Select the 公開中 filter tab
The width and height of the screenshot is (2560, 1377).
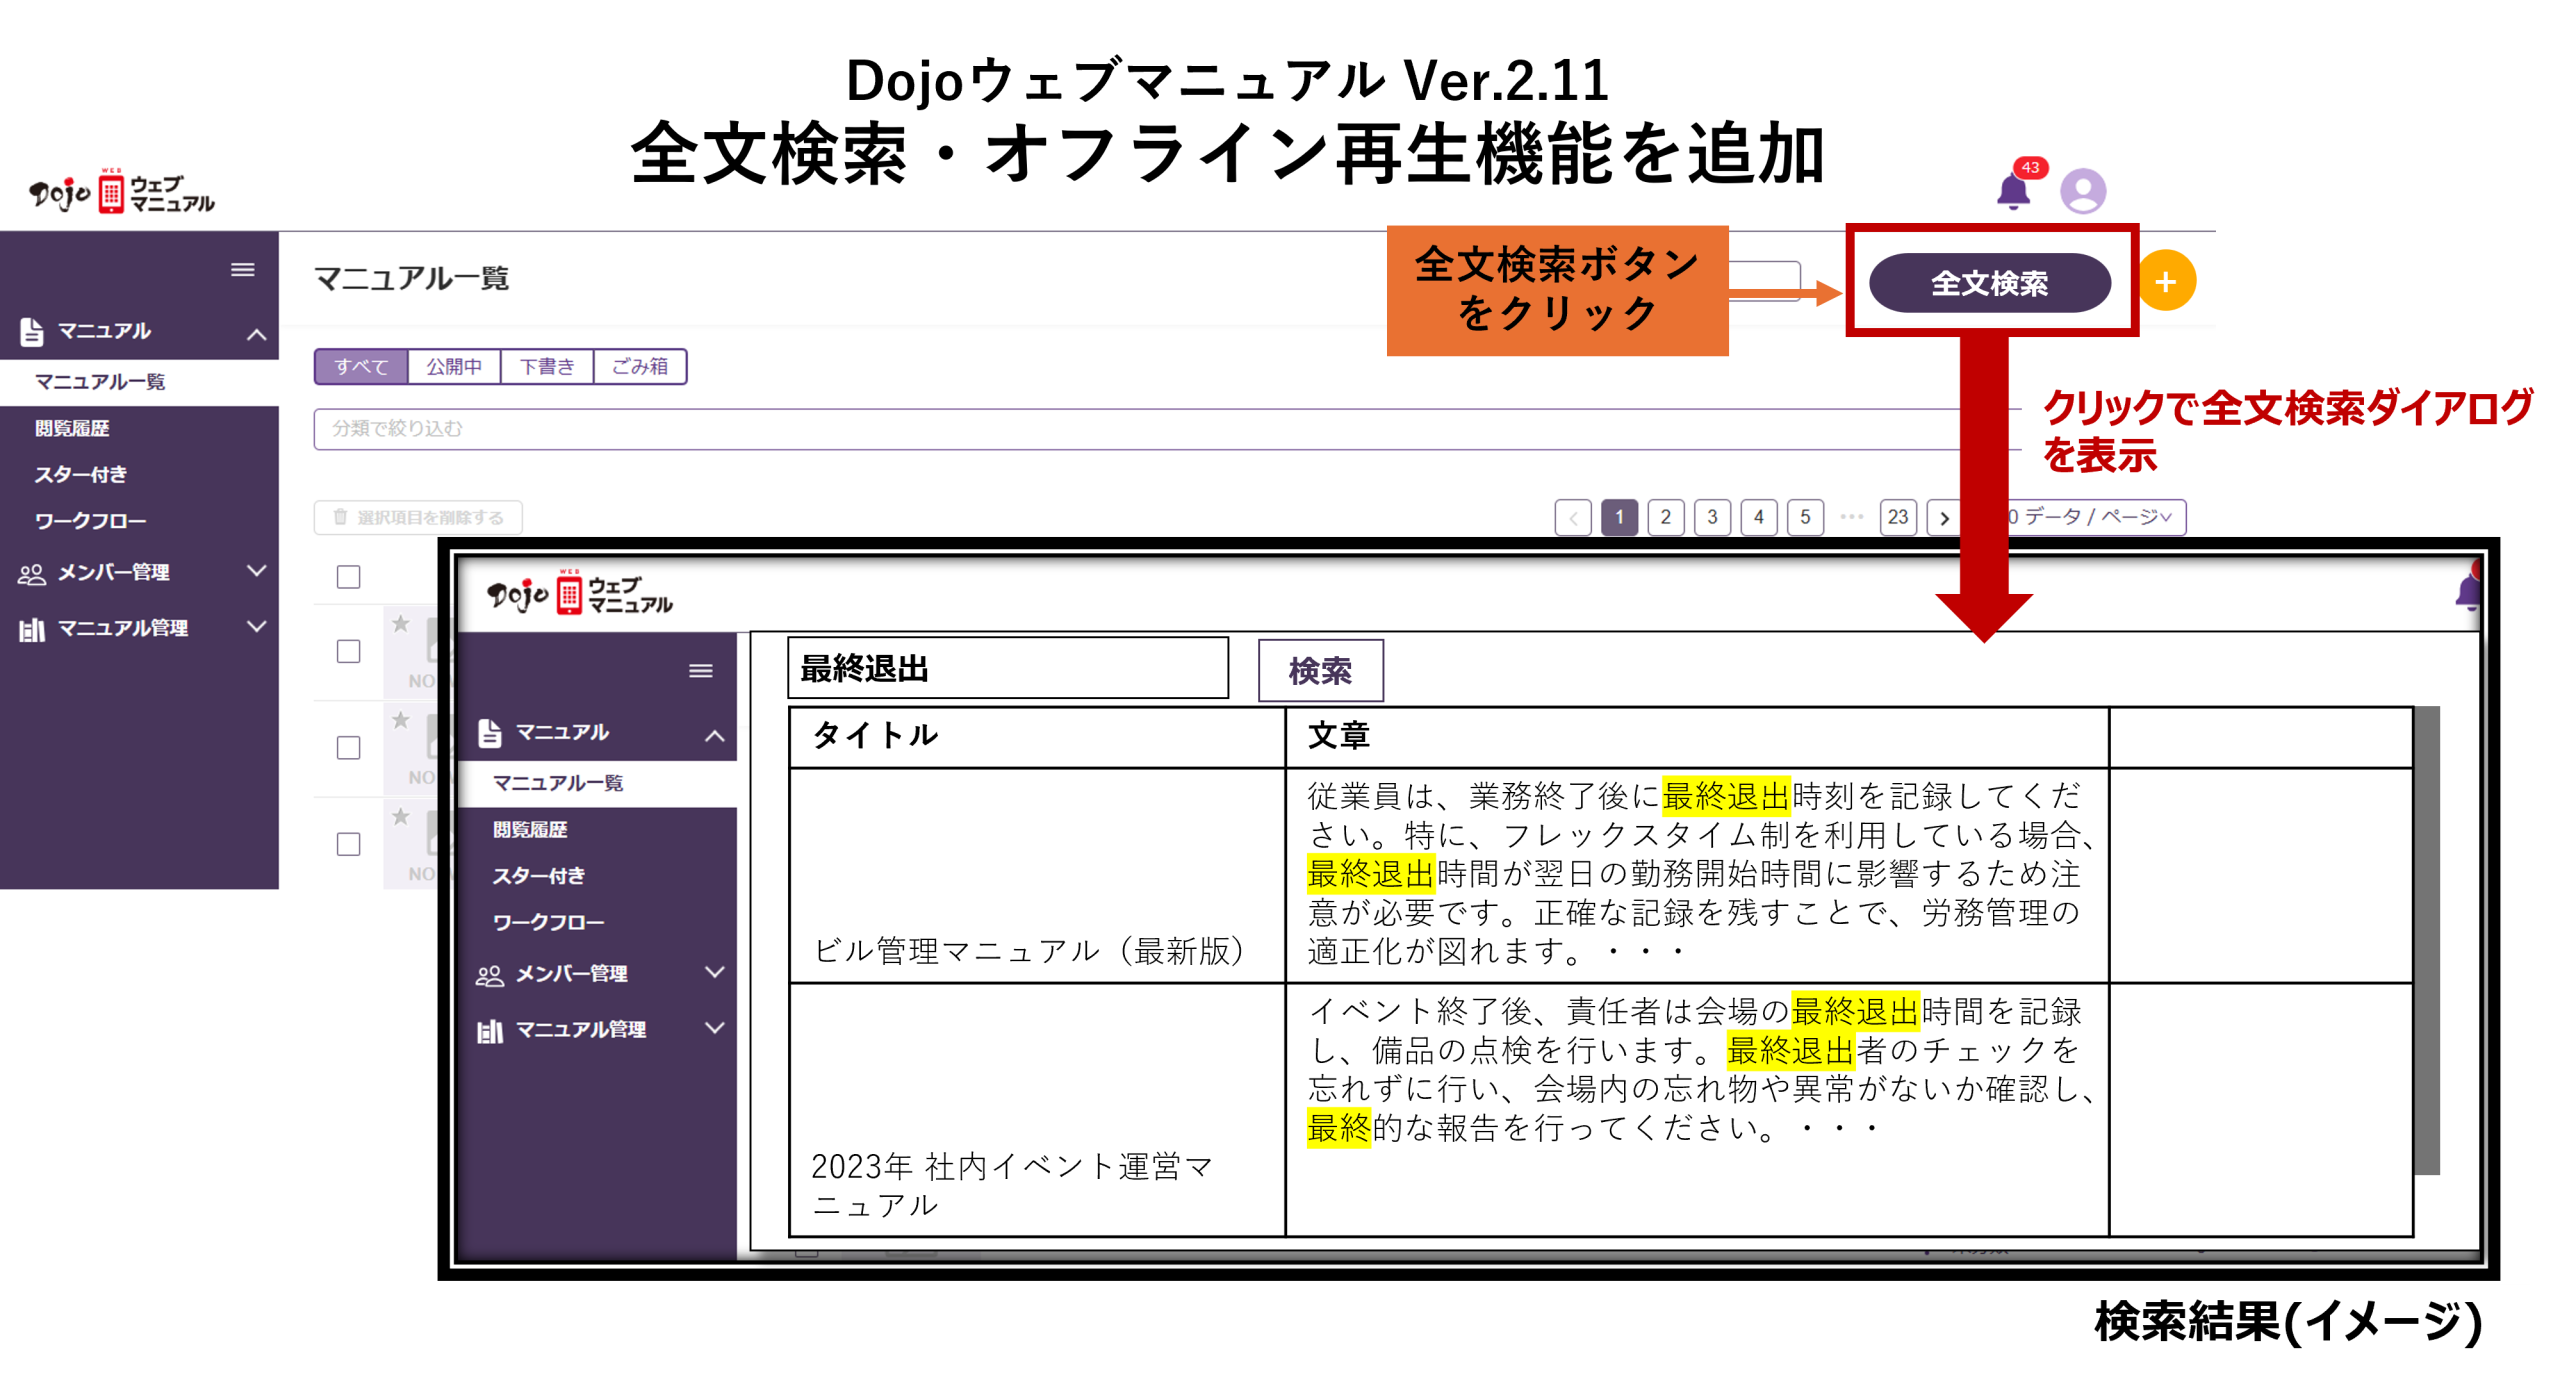point(454,366)
